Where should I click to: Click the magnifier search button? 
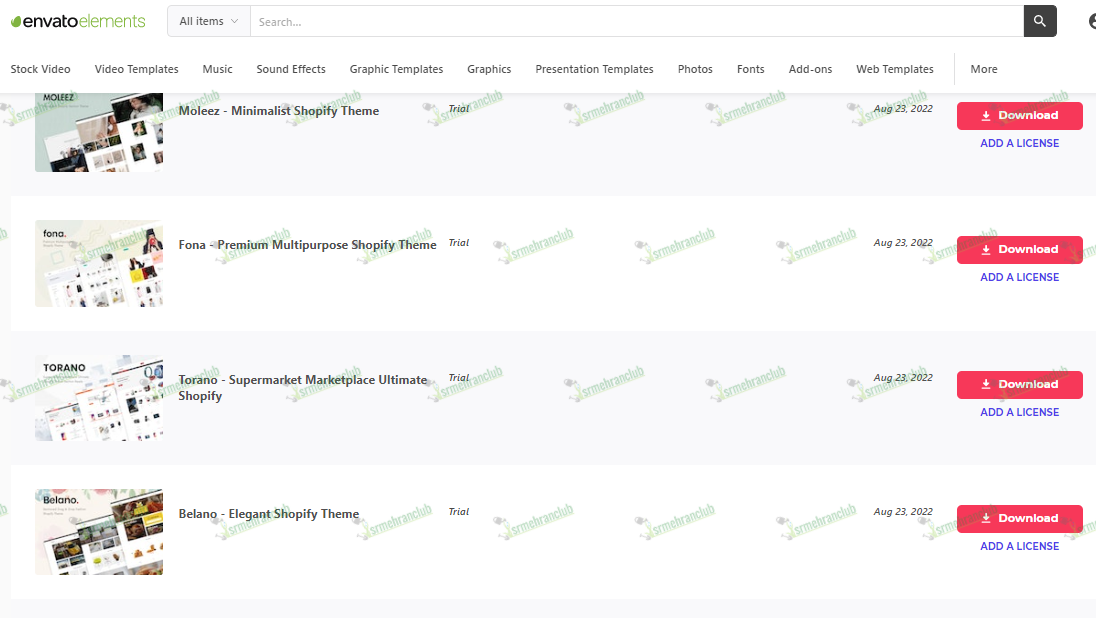(x=1040, y=22)
